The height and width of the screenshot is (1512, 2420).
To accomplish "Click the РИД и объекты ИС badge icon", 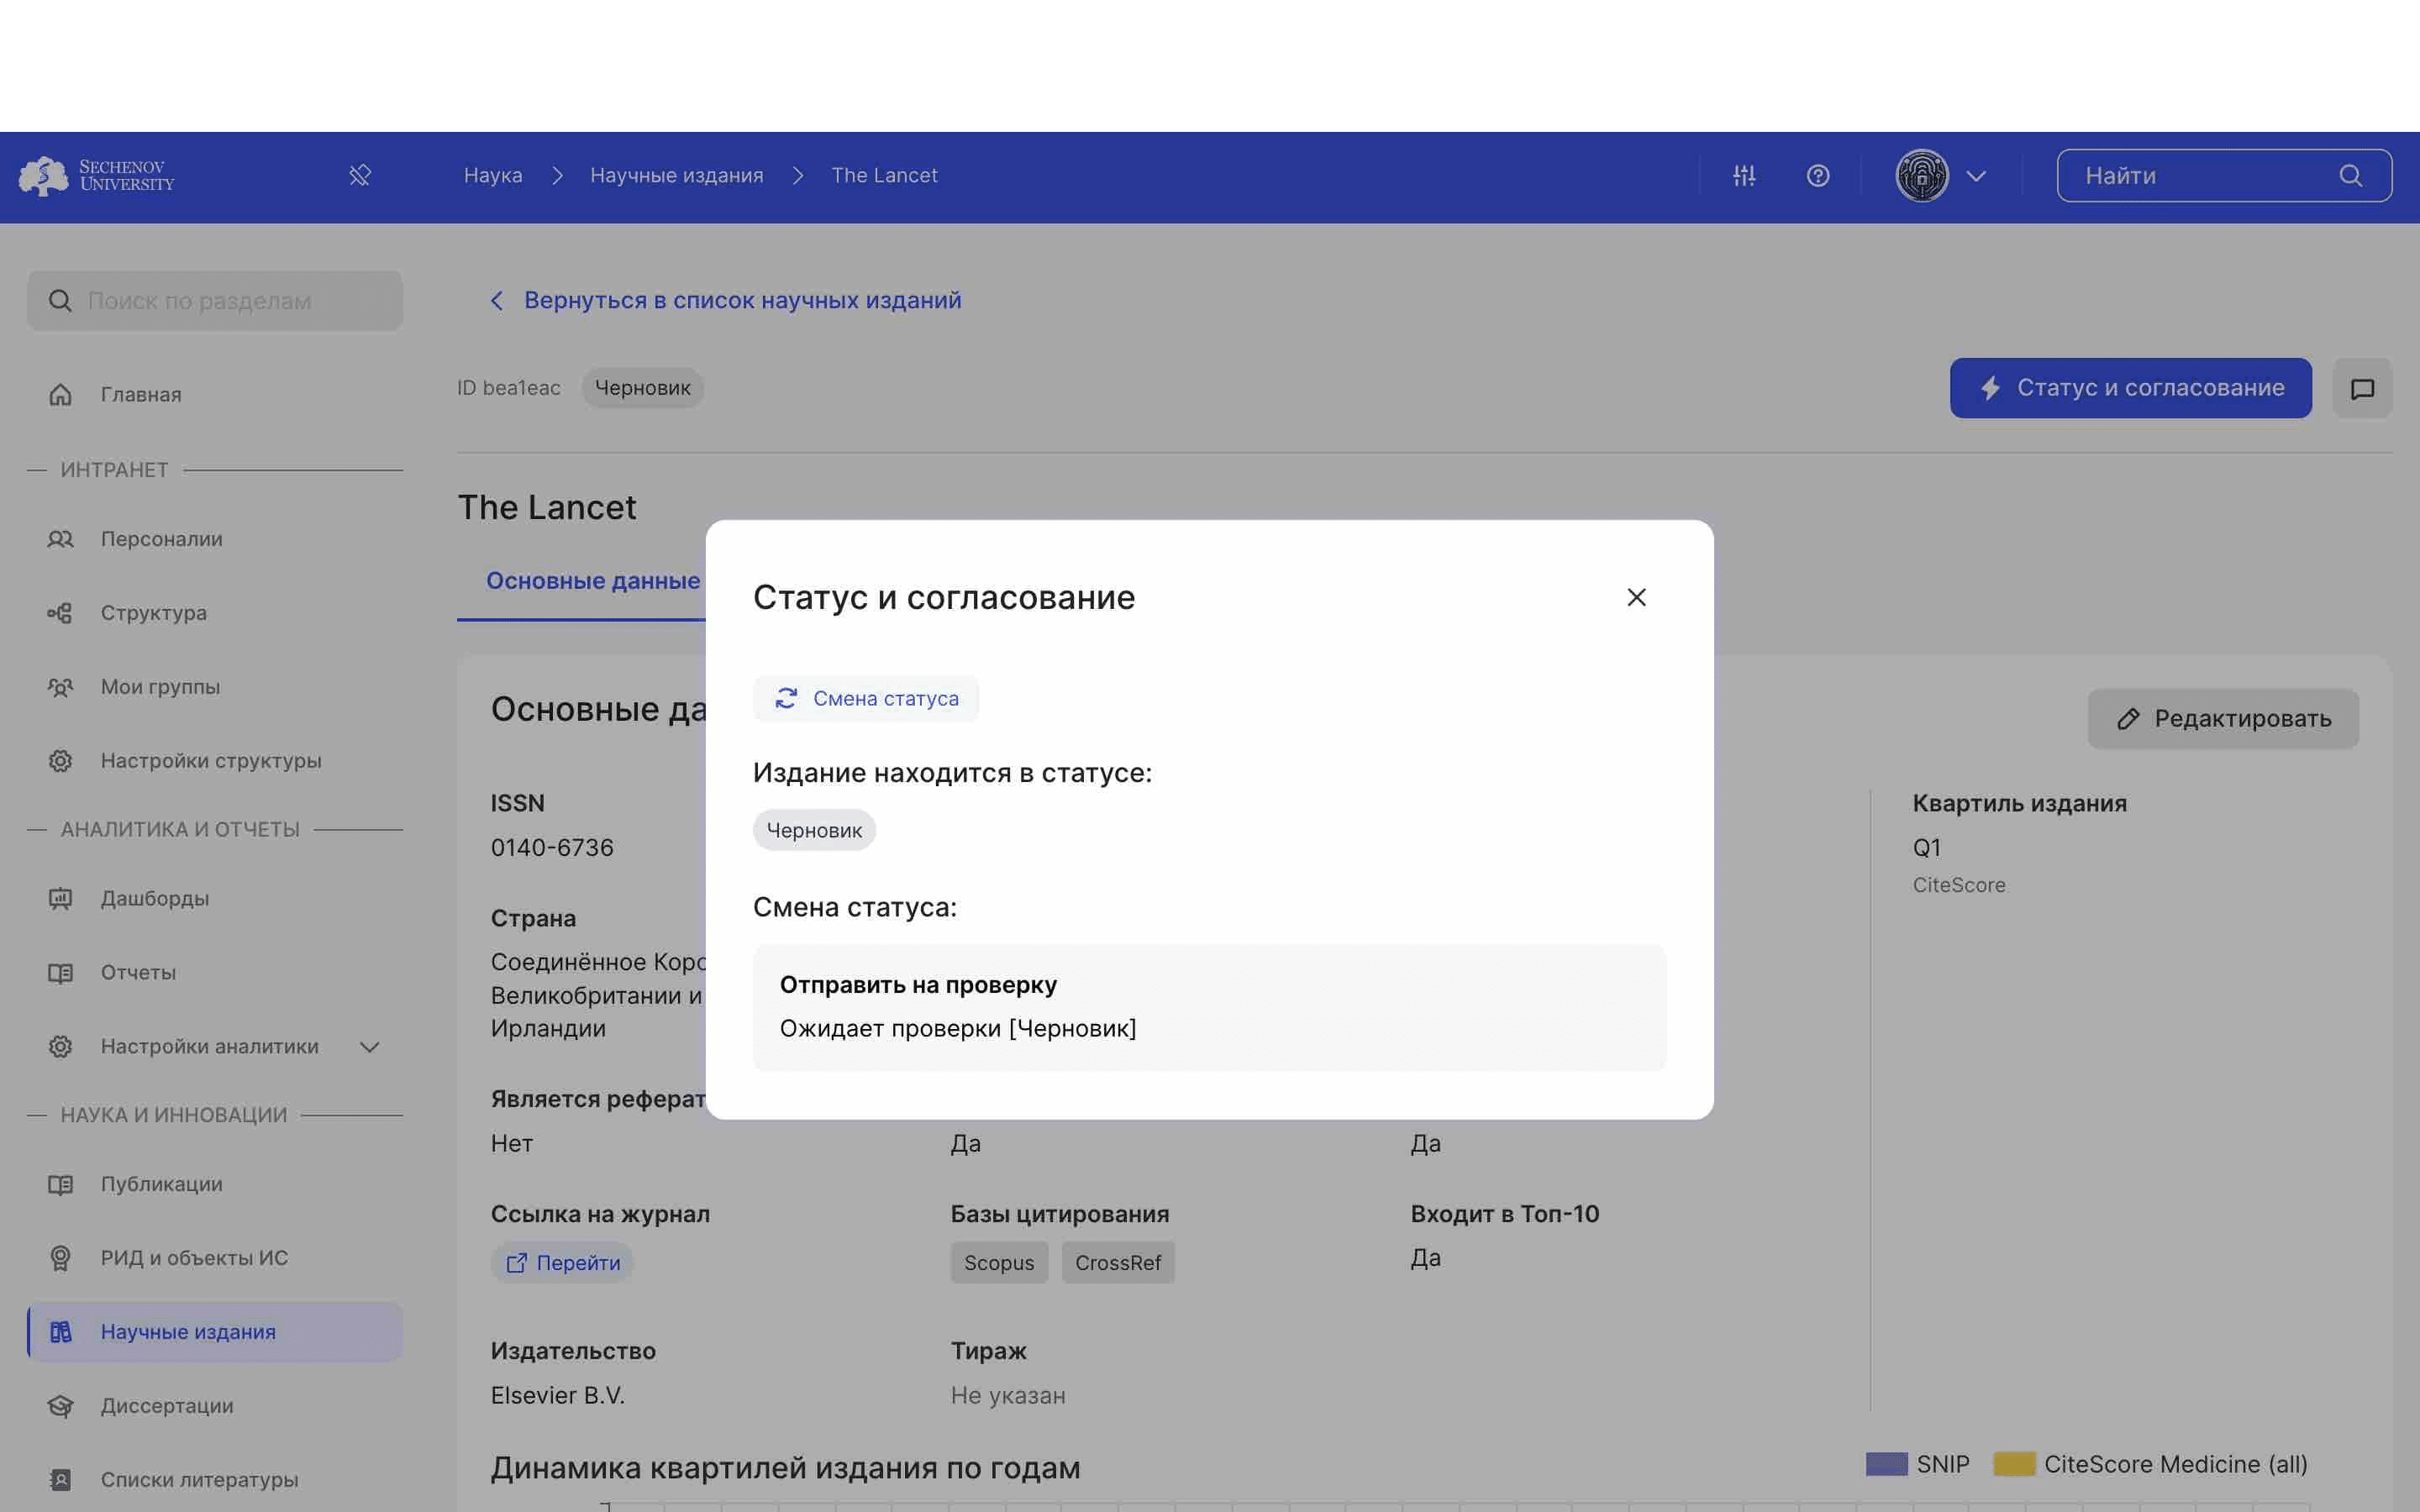I will [x=61, y=1258].
